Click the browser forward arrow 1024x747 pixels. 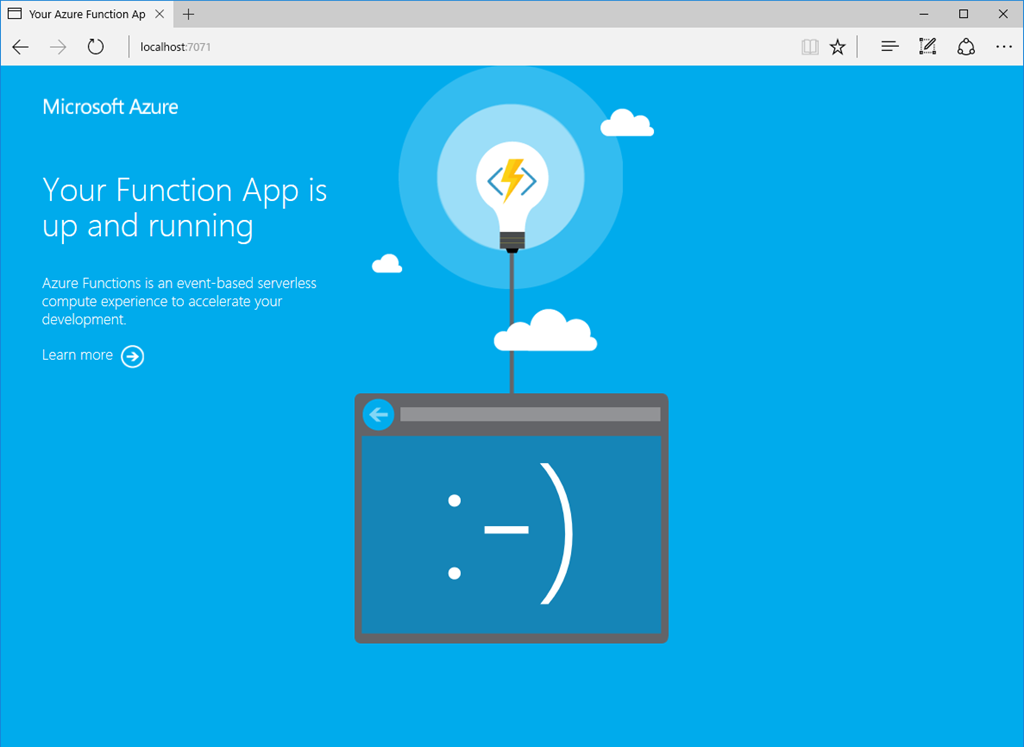(58, 47)
